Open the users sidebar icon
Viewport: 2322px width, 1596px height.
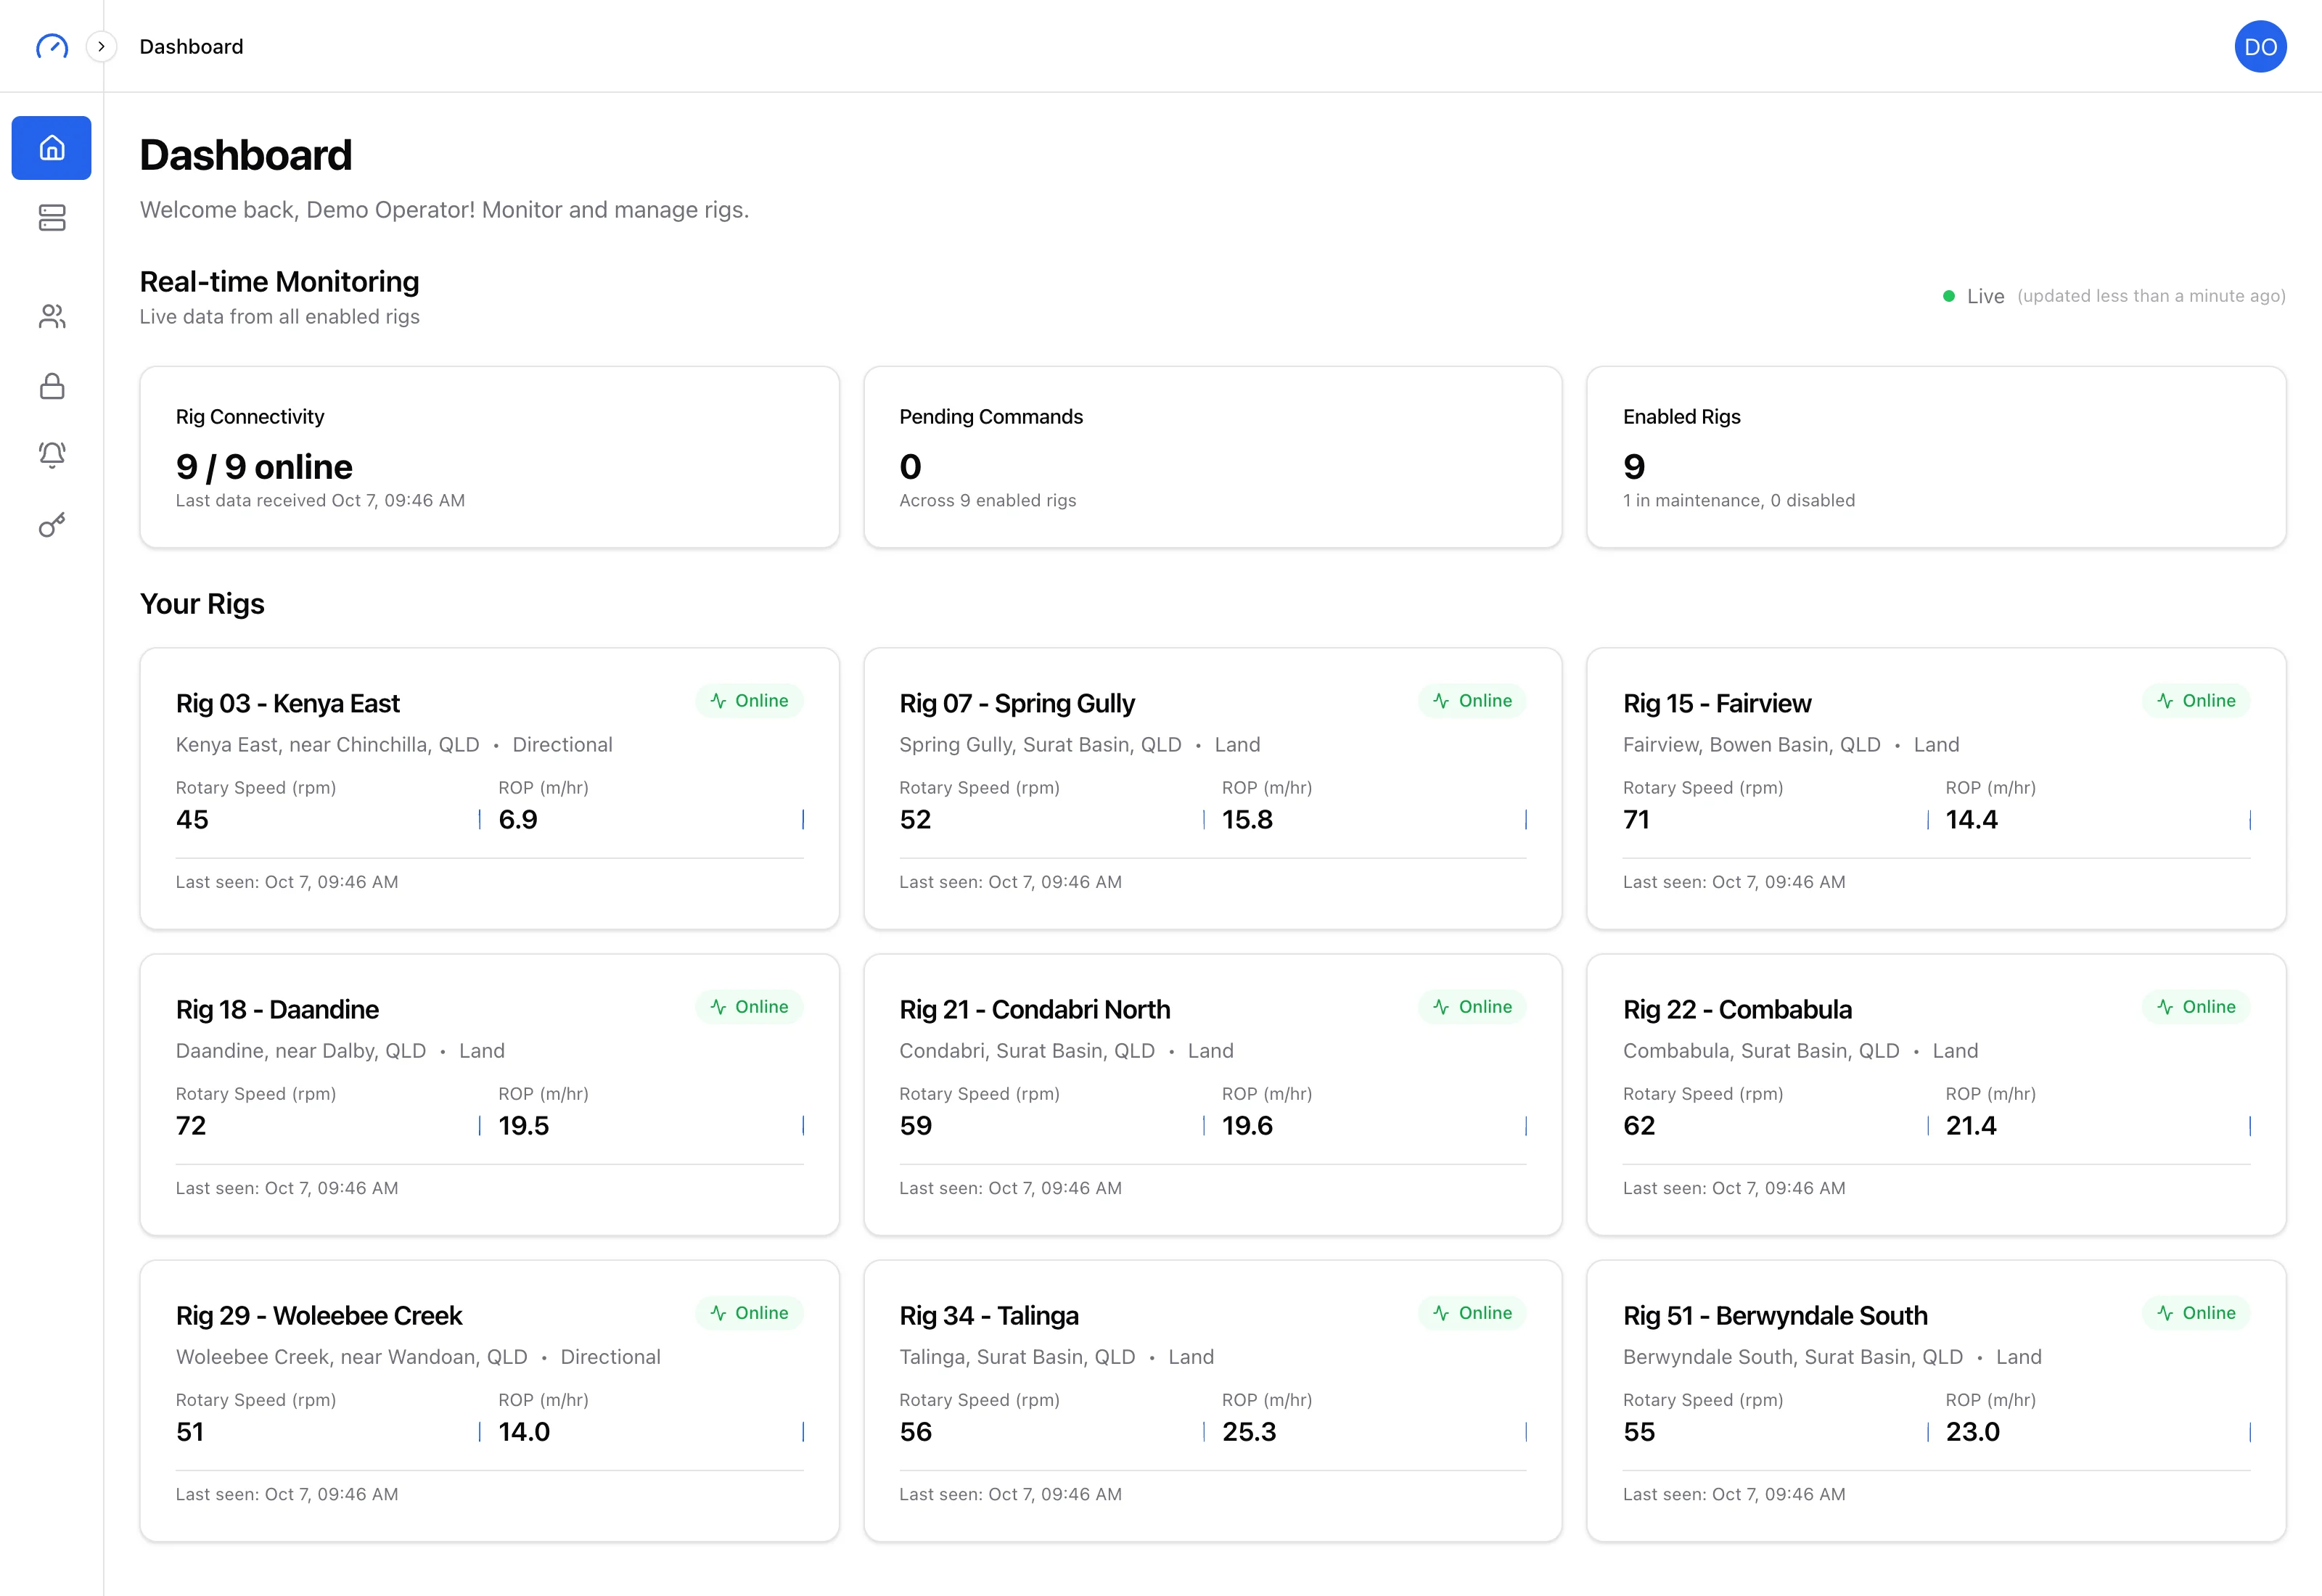click(x=52, y=317)
